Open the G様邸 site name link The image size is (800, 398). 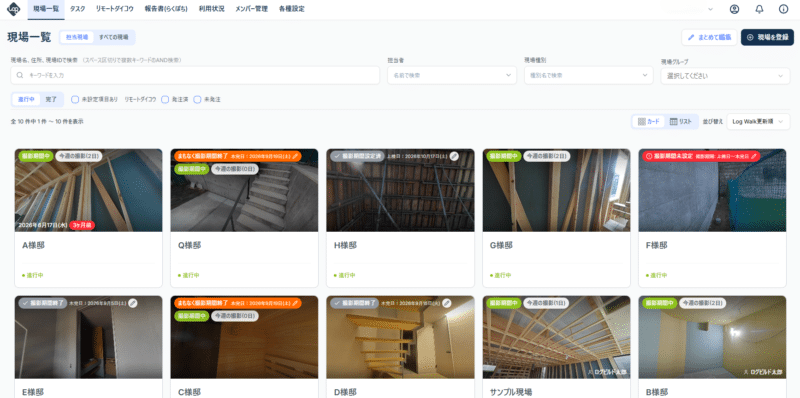502,245
